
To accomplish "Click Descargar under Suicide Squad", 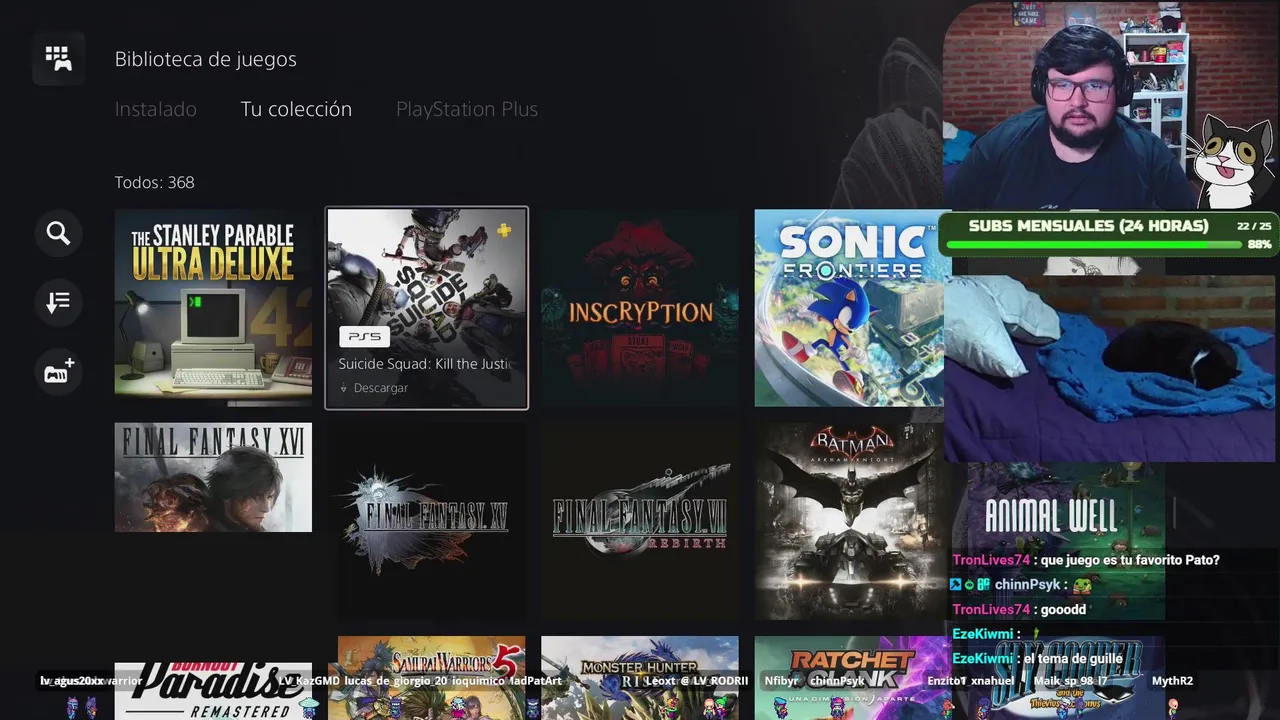I will click(x=381, y=388).
